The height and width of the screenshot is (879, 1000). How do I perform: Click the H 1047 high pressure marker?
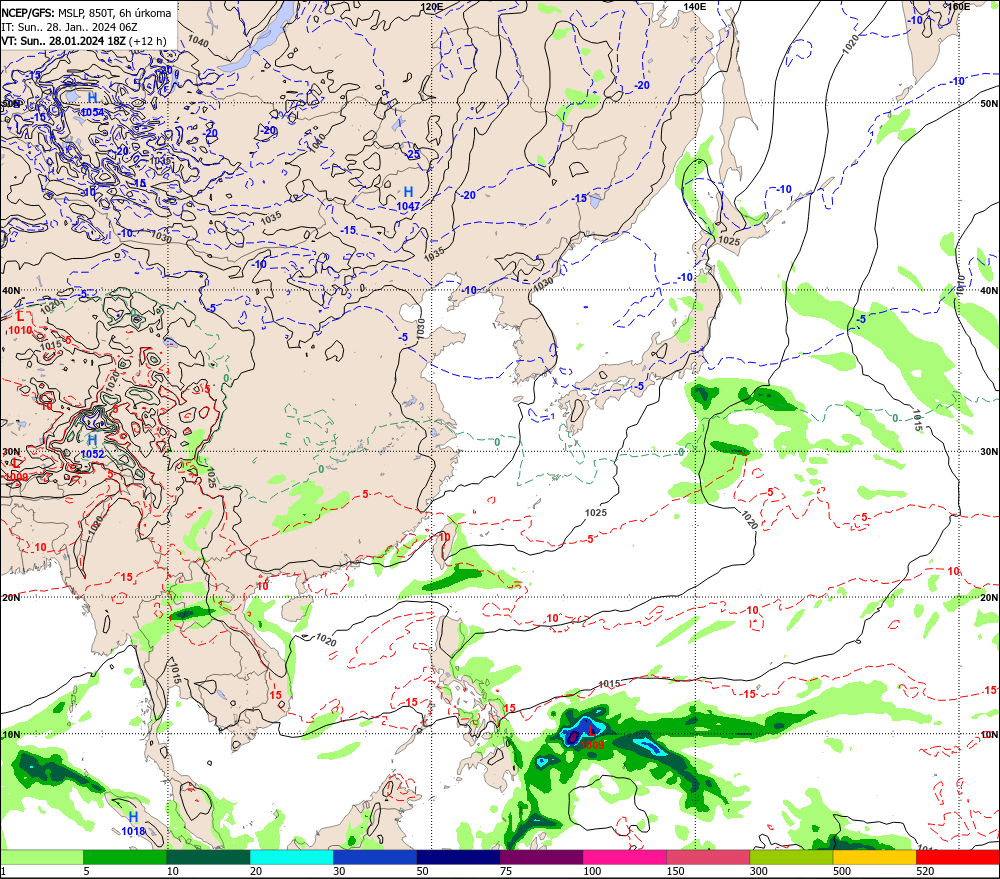tap(408, 198)
